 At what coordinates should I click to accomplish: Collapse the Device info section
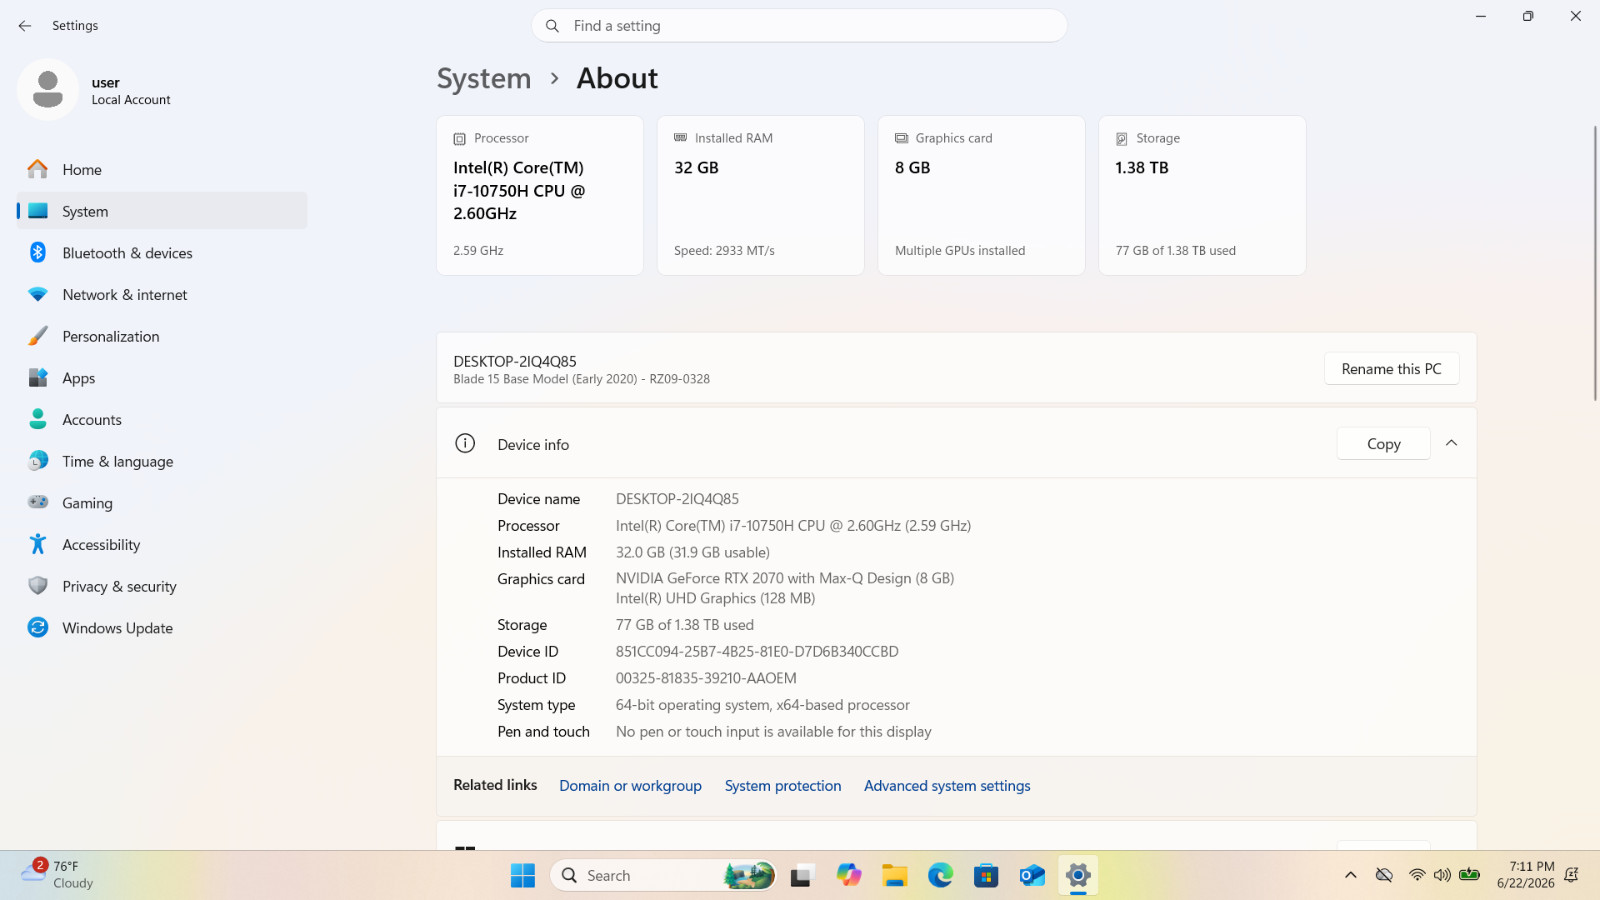point(1452,443)
